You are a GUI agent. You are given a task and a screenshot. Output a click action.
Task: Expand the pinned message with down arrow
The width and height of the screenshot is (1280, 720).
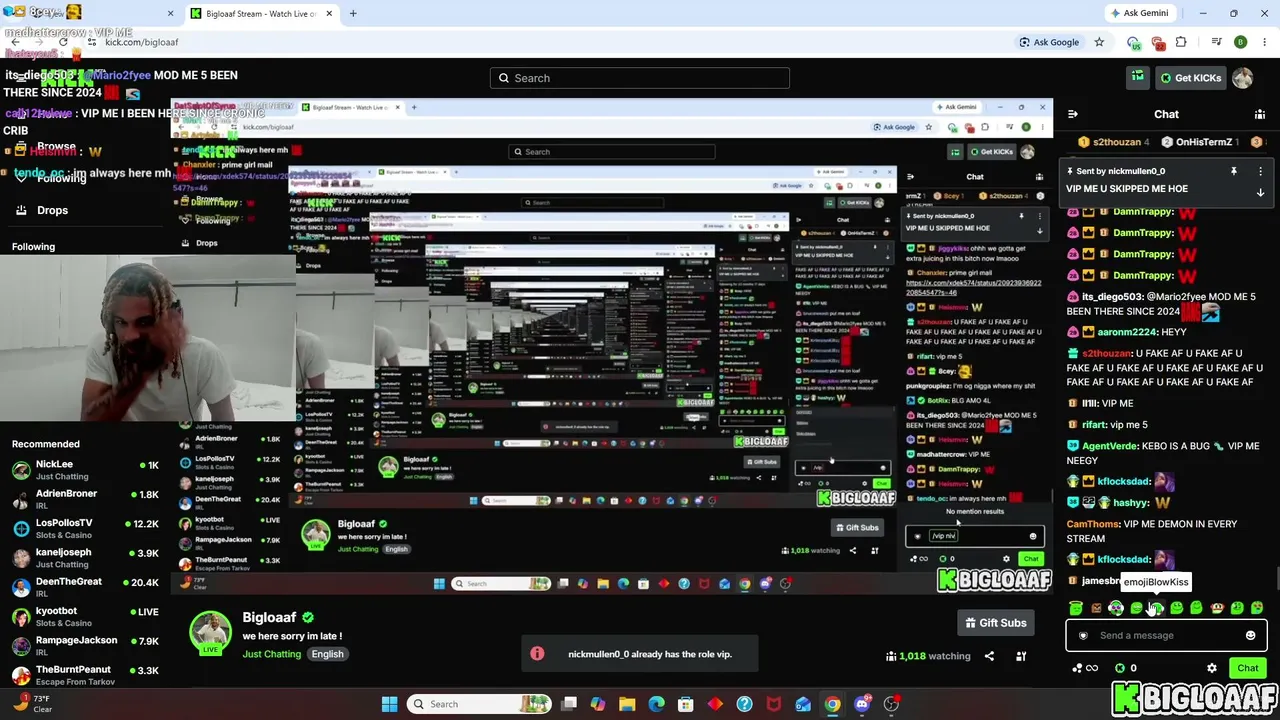pyautogui.click(x=1260, y=192)
